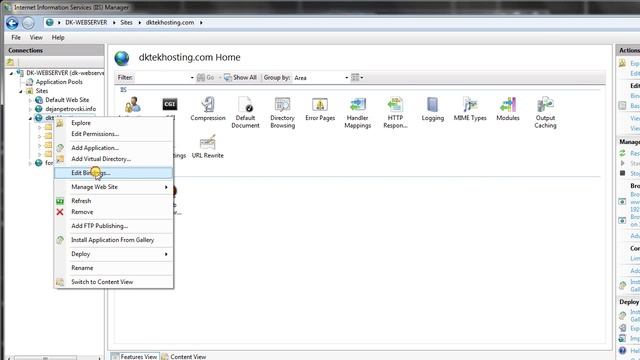Select Install Application From Gallery
The image size is (640, 360).
coord(114,240)
